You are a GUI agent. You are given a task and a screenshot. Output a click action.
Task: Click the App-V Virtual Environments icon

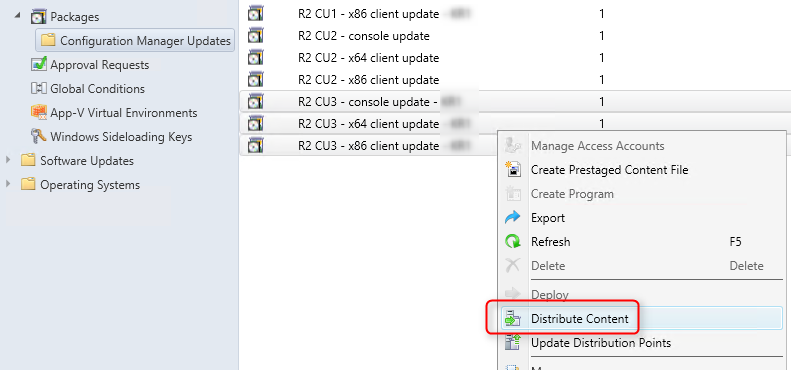pos(38,112)
